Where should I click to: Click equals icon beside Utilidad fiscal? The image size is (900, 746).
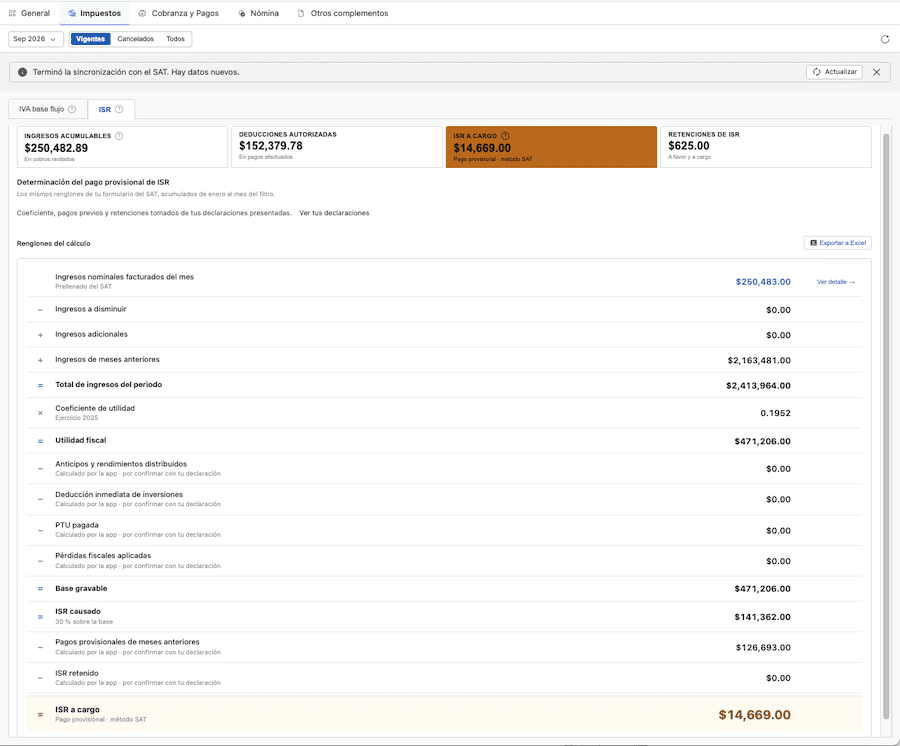[40, 441]
